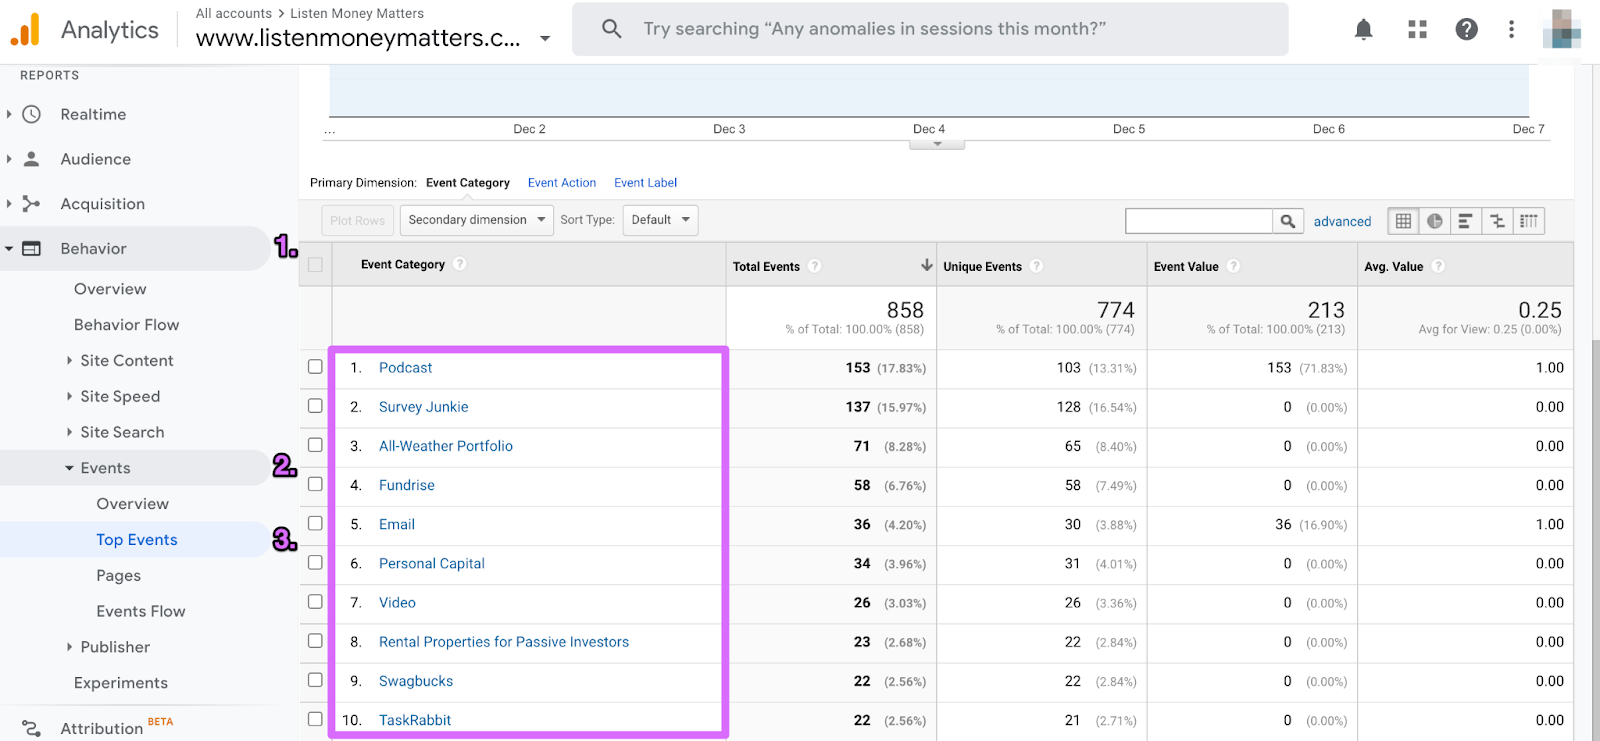Expand Site Search submenu
The height and width of the screenshot is (741, 1600).
[69, 432]
